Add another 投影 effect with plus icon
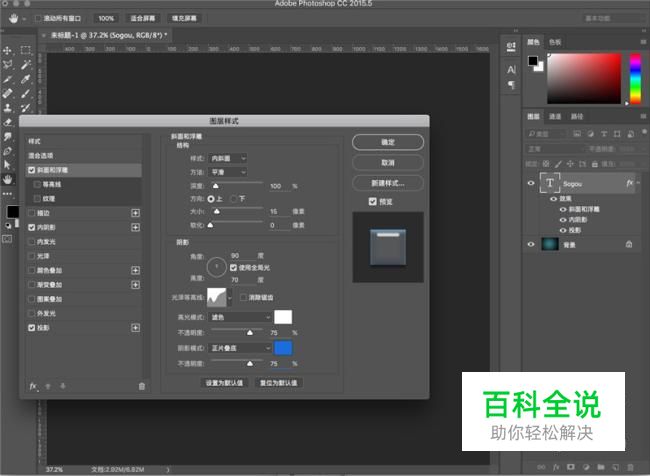 tap(135, 328)
